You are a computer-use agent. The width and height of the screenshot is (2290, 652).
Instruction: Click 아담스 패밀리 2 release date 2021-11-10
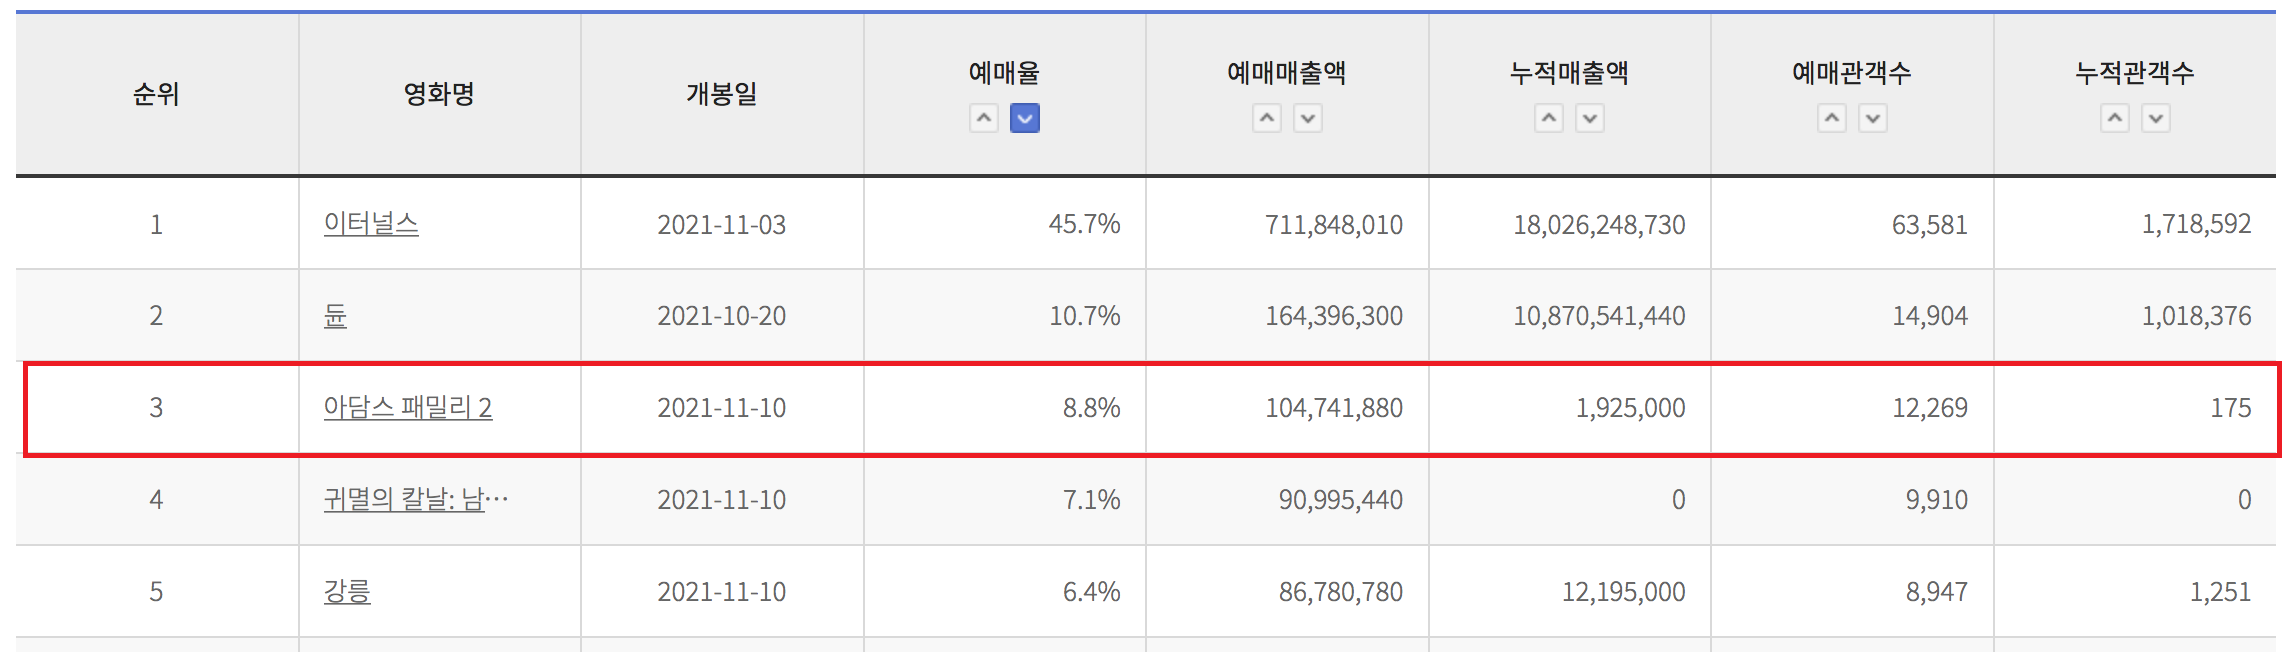(x=722, y=408)
